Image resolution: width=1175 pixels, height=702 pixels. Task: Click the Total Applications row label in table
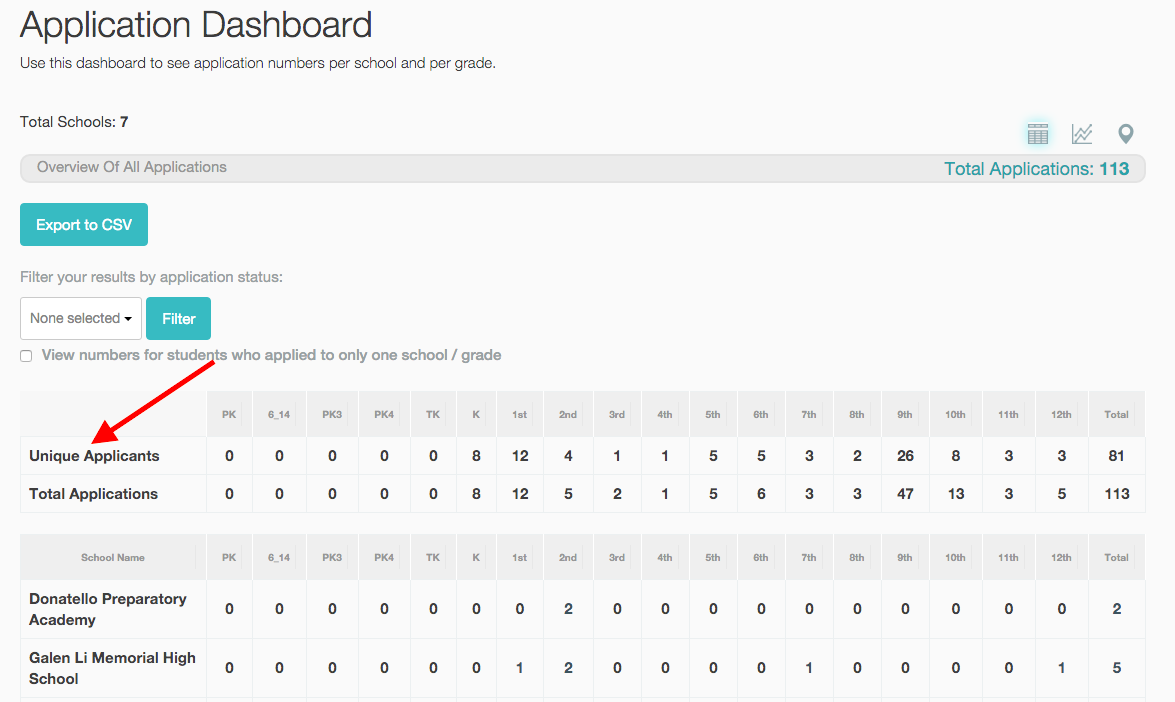tap(94, 494)
